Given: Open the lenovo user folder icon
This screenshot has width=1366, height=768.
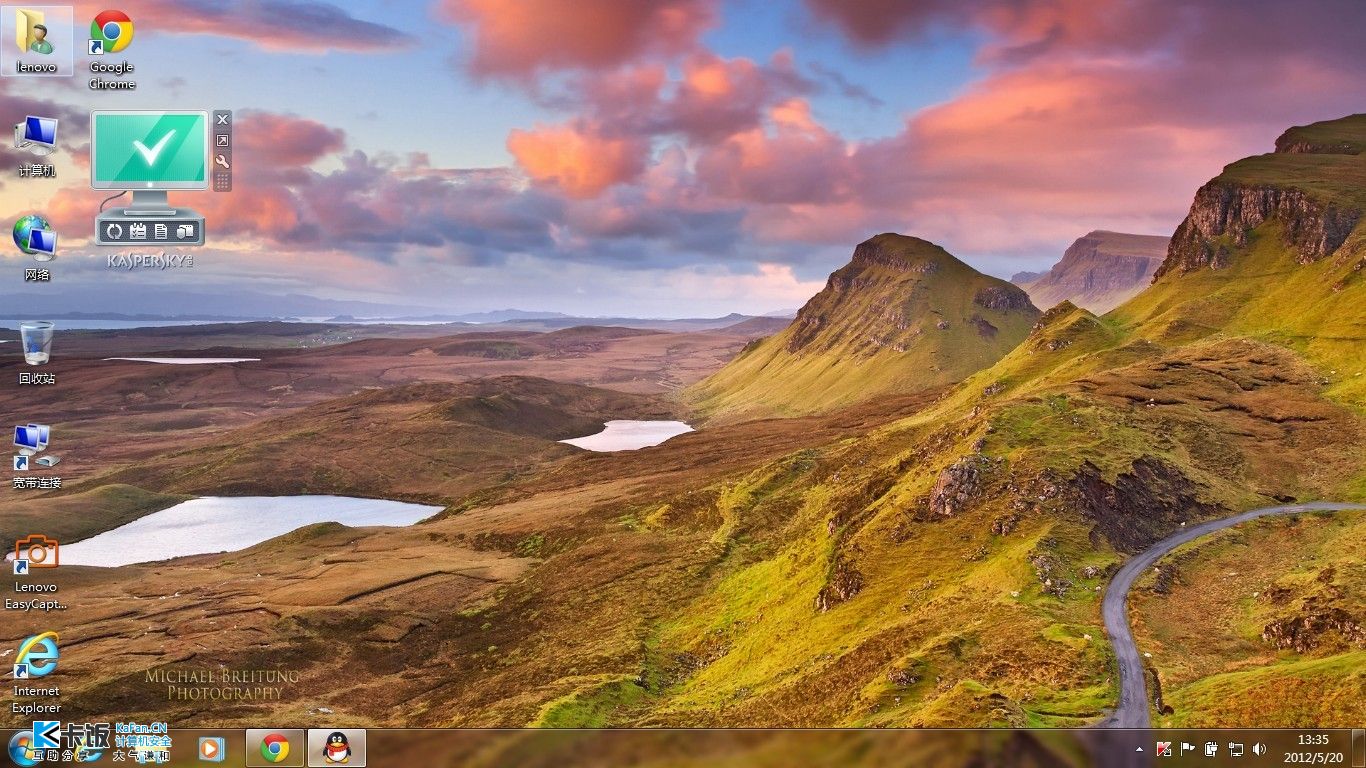Looking at the screenshot, I should (37, 41).
